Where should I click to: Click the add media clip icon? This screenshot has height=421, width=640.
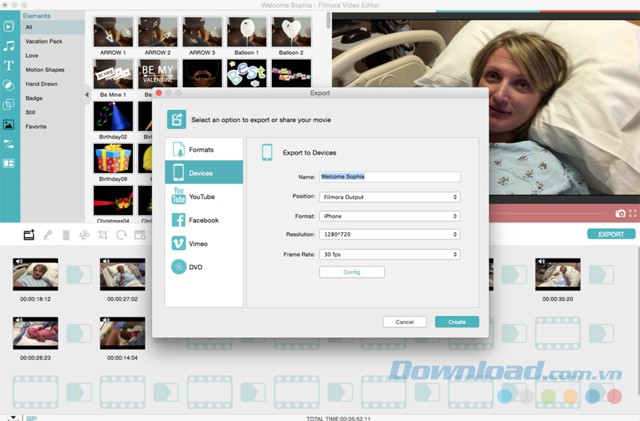click(x=29, y=234)
